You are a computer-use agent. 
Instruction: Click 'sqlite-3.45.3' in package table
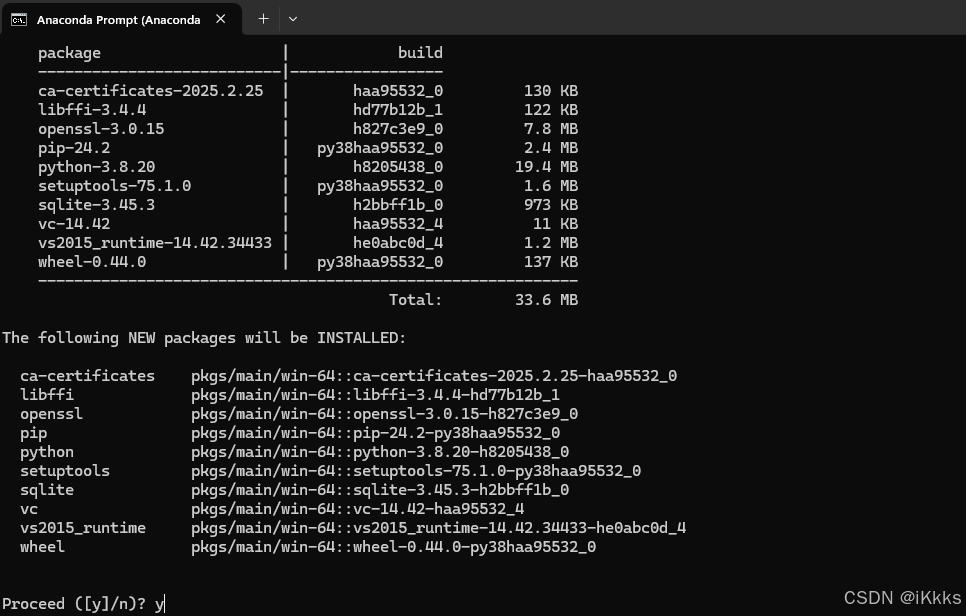point(96,205)
